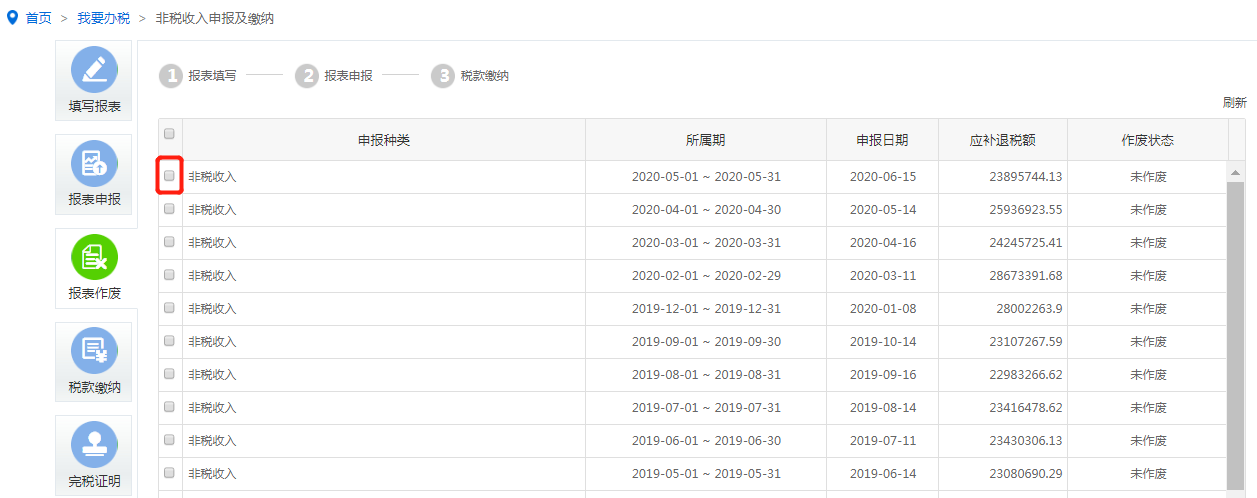Click the 申报日期 column header
The width and height of the screenshot is (1257, 498).
(x=882, y=140)
